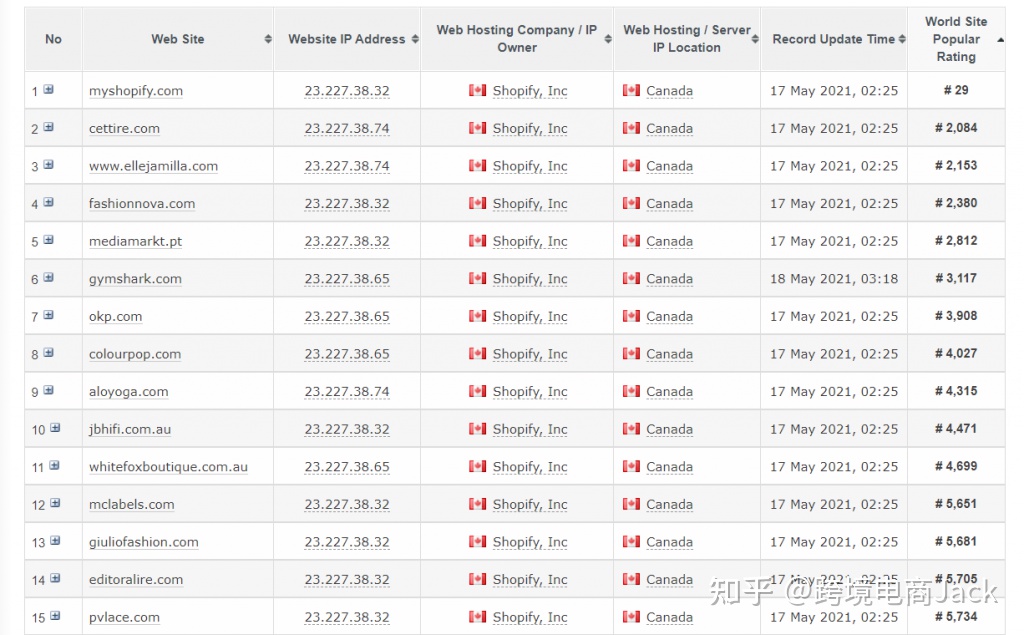Open the cettire.com site link

(x=124, y=129)
